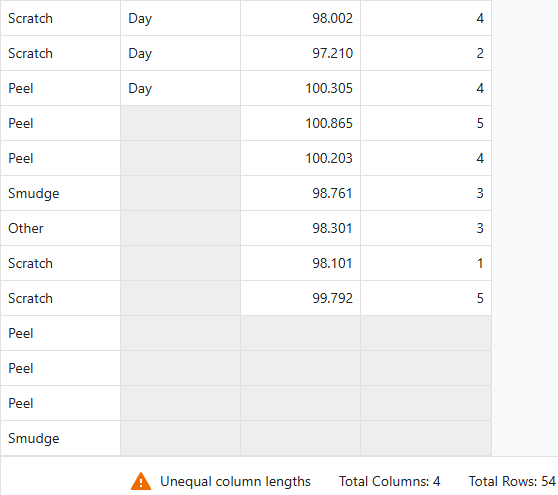Click the cell showing 99.792
This screenshot has width=558, height=495.
[x=300, y=298]
